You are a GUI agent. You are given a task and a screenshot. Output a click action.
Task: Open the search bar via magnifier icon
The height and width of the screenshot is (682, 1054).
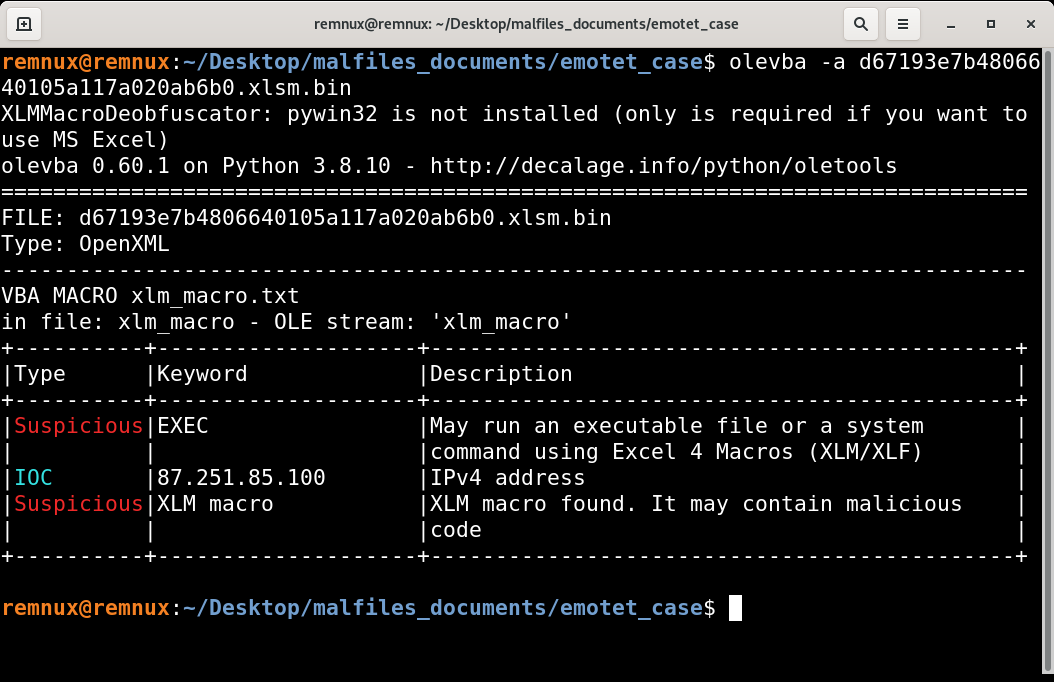click(861, 23)
